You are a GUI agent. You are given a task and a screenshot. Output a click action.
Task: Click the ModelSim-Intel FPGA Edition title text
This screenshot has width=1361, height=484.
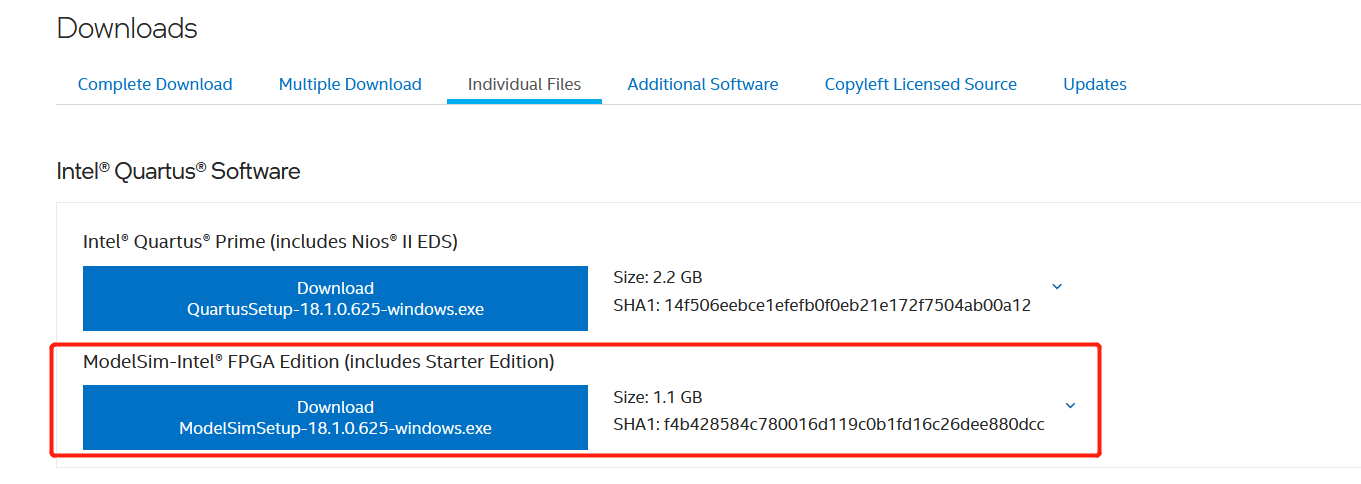[x=318, y=362]
